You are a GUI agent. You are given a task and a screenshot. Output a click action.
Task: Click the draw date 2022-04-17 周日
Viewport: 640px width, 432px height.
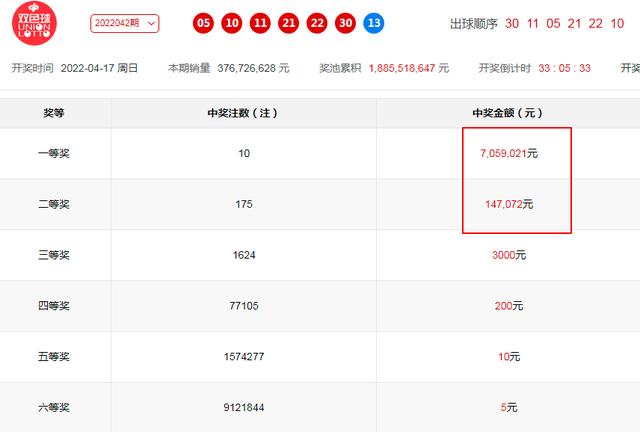99,68
